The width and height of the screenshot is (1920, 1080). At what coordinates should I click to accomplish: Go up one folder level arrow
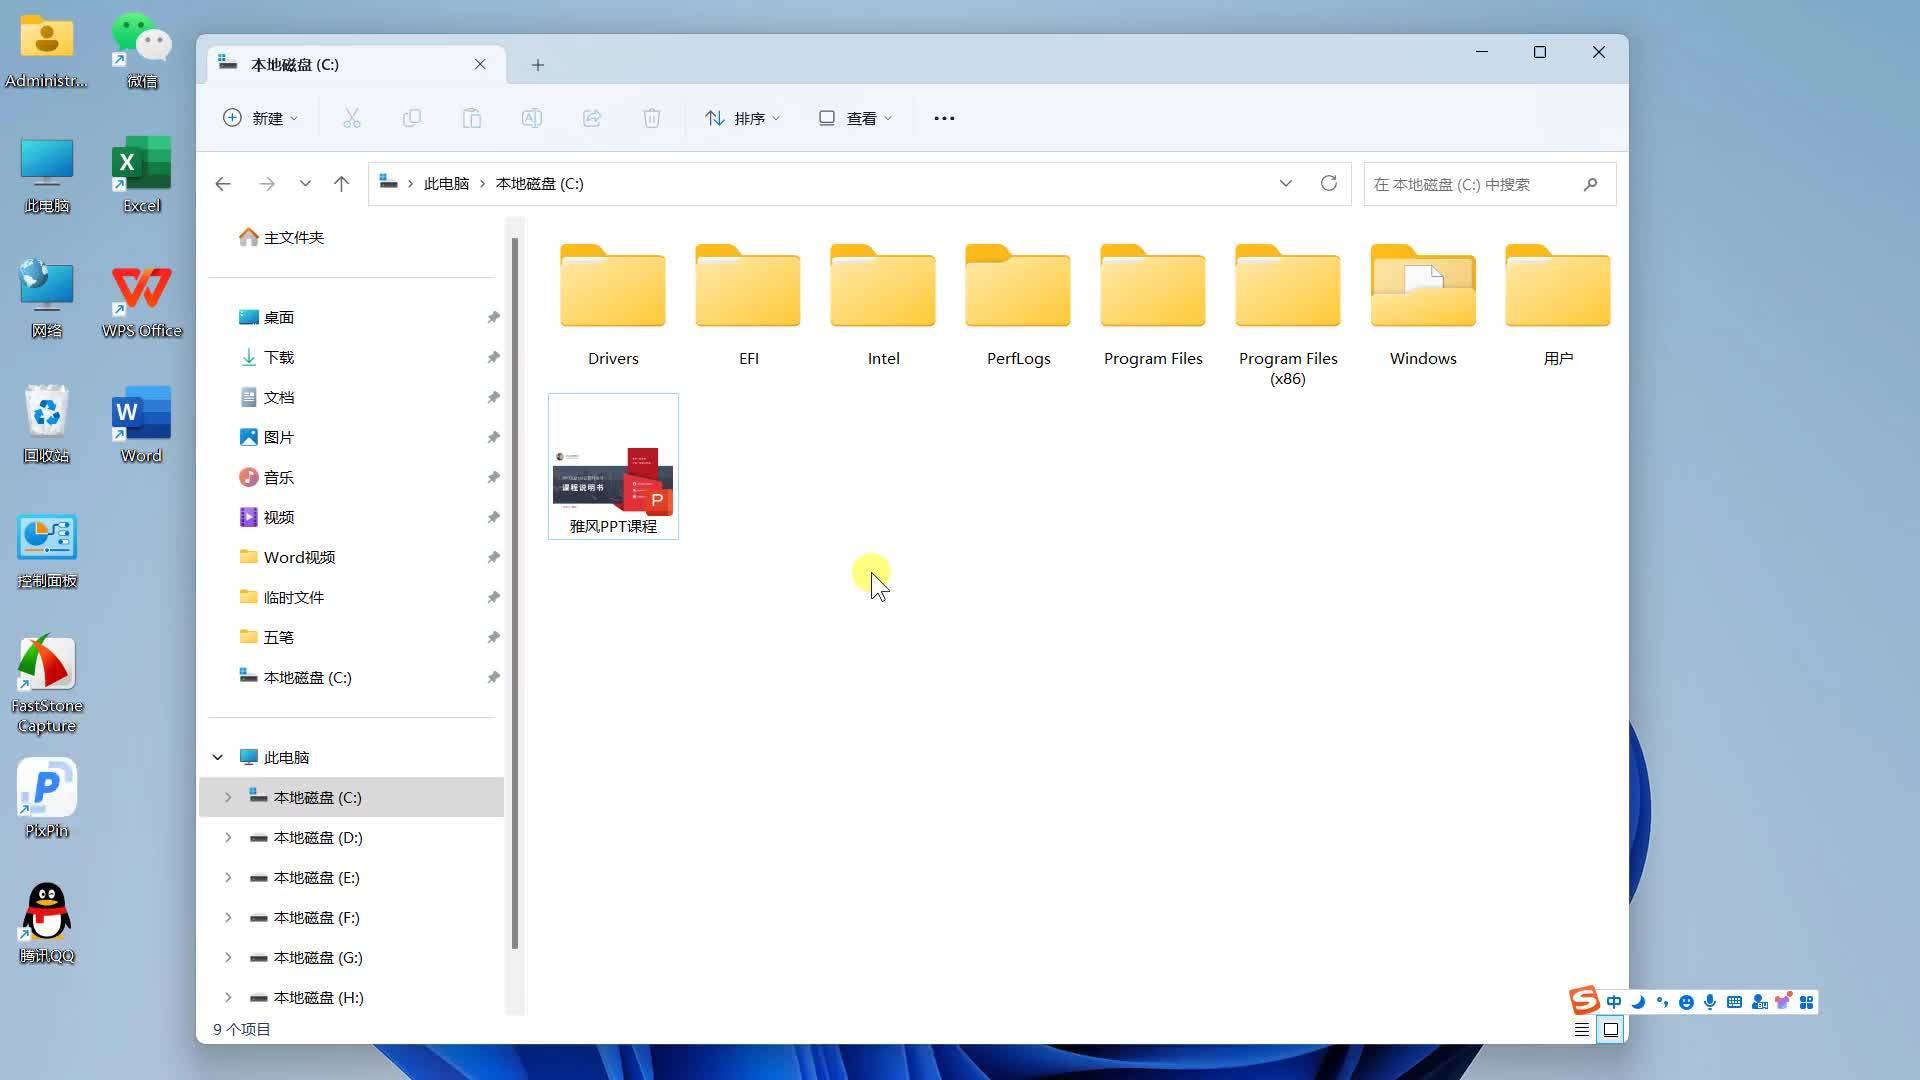pos(341,183)
